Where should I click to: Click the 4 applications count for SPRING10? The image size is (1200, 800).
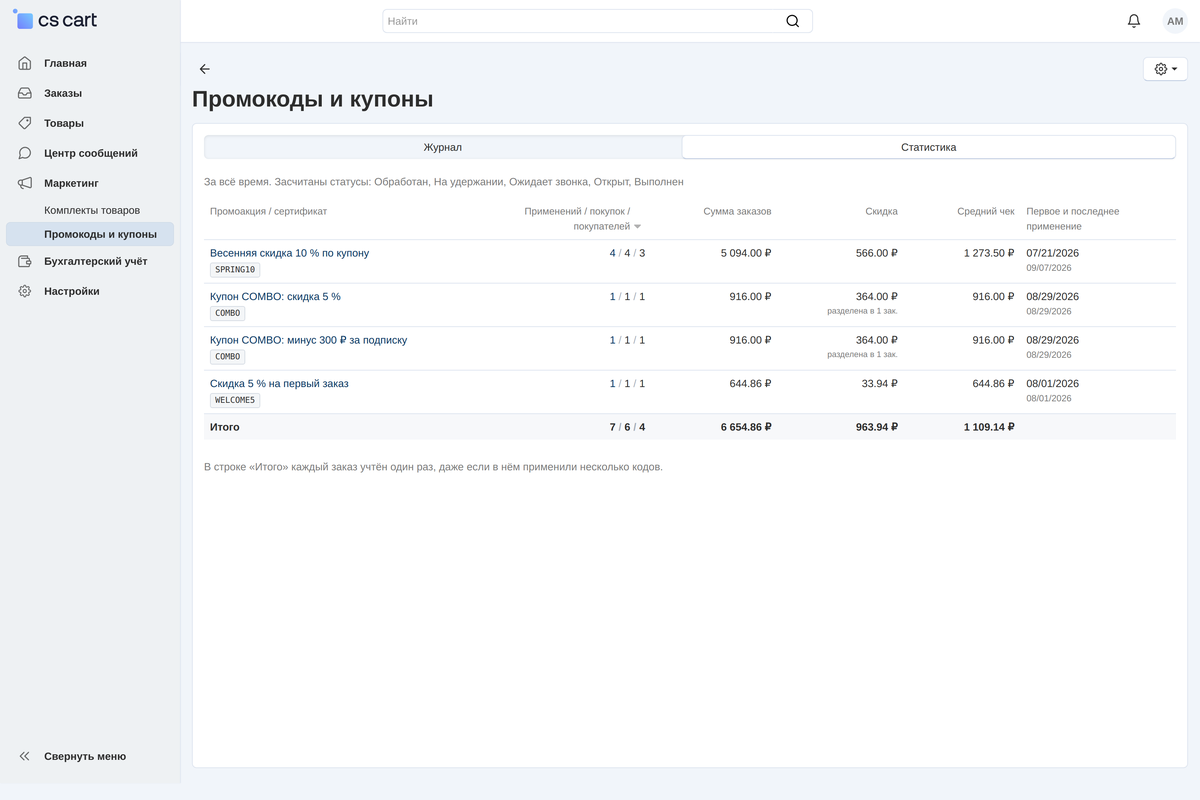click(613, 253)
